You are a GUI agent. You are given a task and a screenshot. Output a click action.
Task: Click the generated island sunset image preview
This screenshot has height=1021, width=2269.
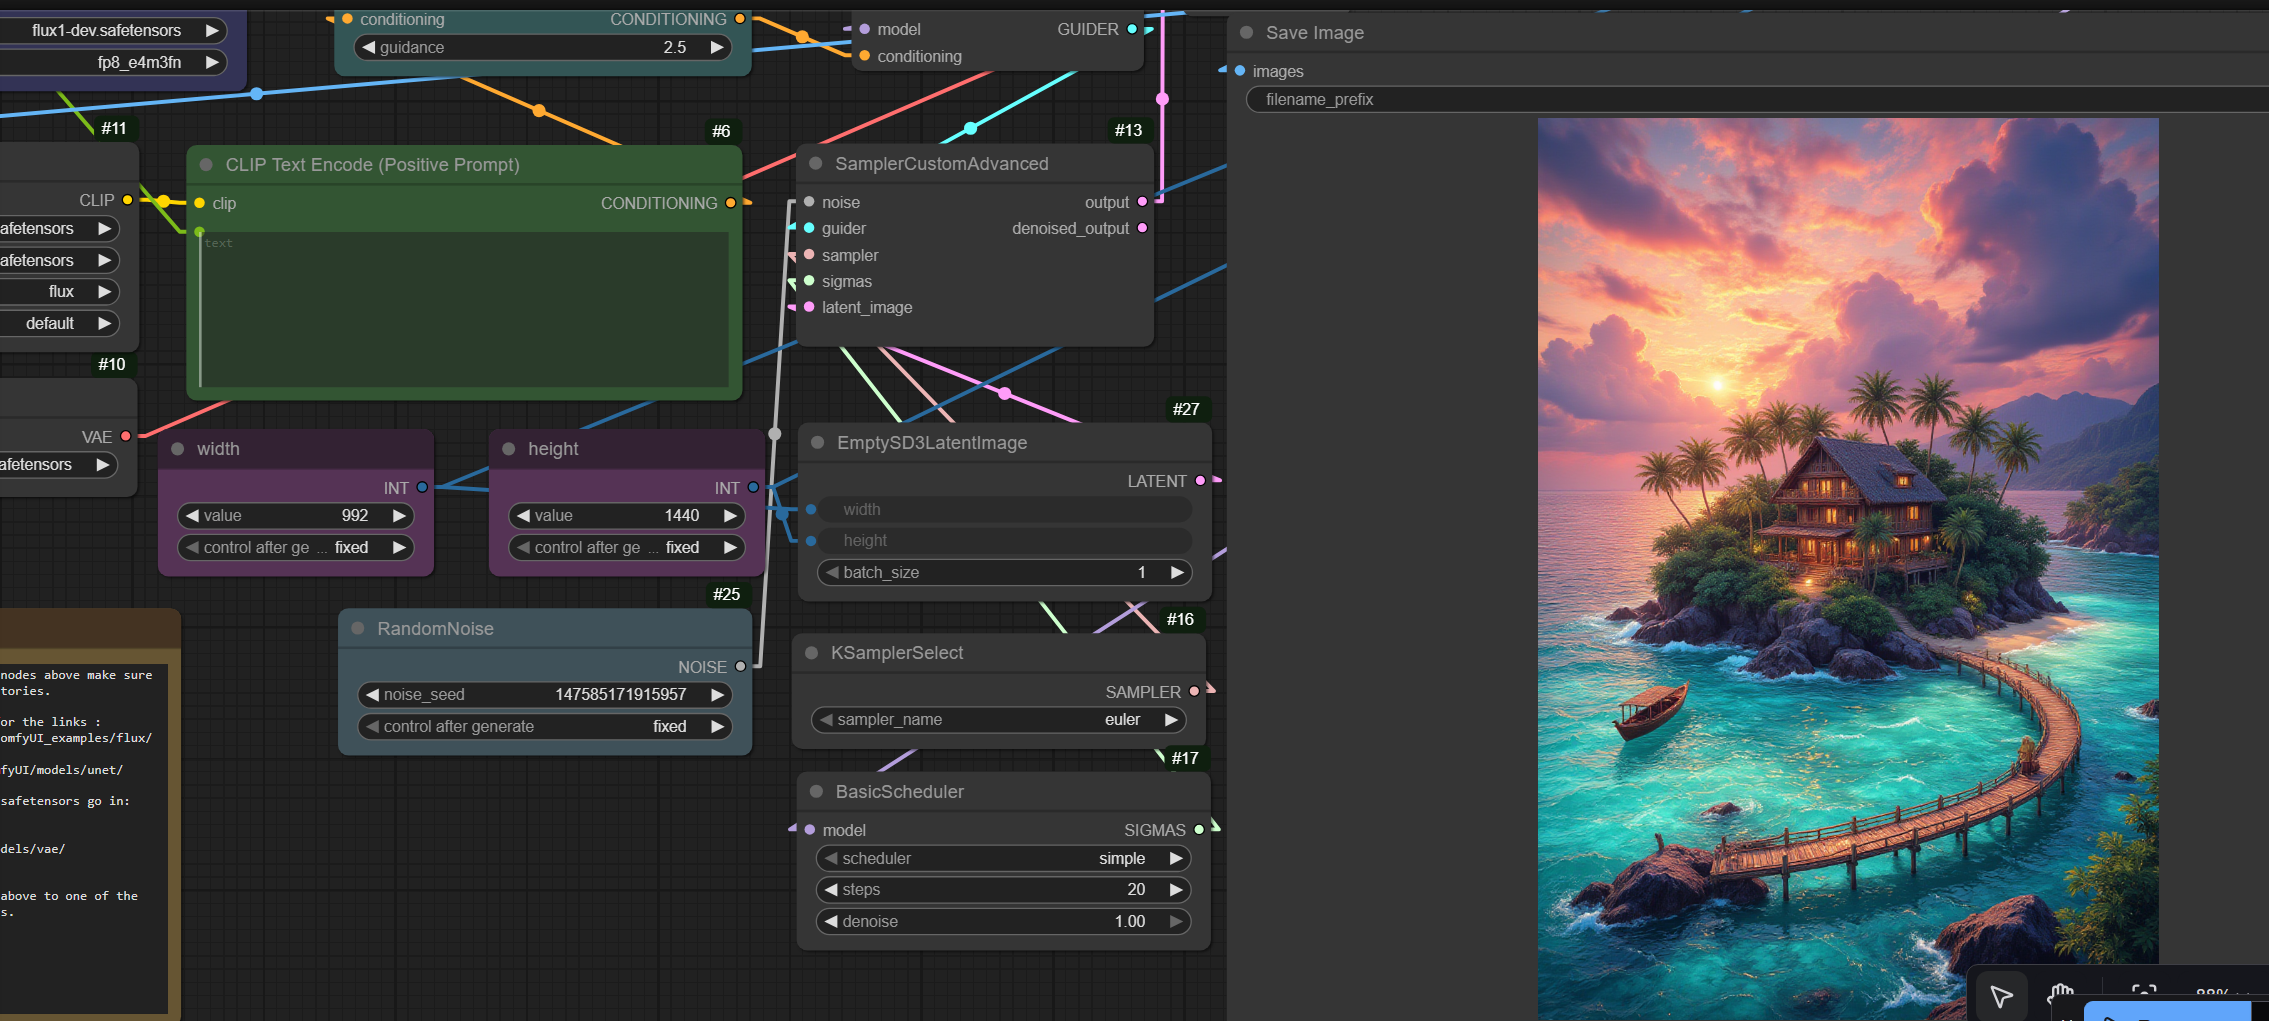point(1848,569)
